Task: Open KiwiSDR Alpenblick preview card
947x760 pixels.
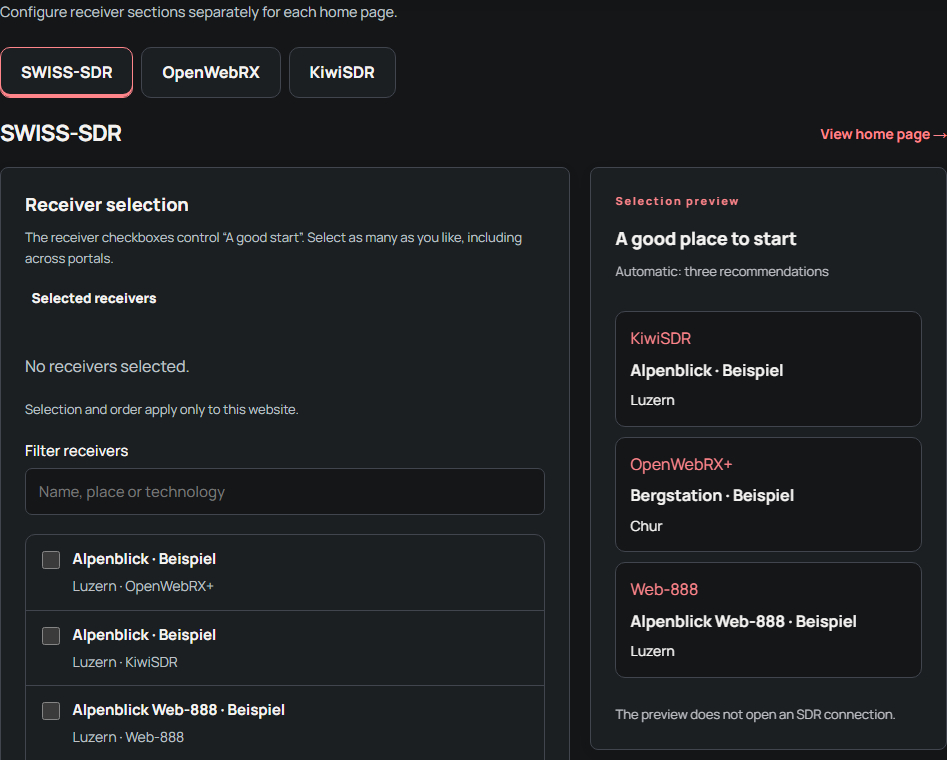Action: (768, 369)
